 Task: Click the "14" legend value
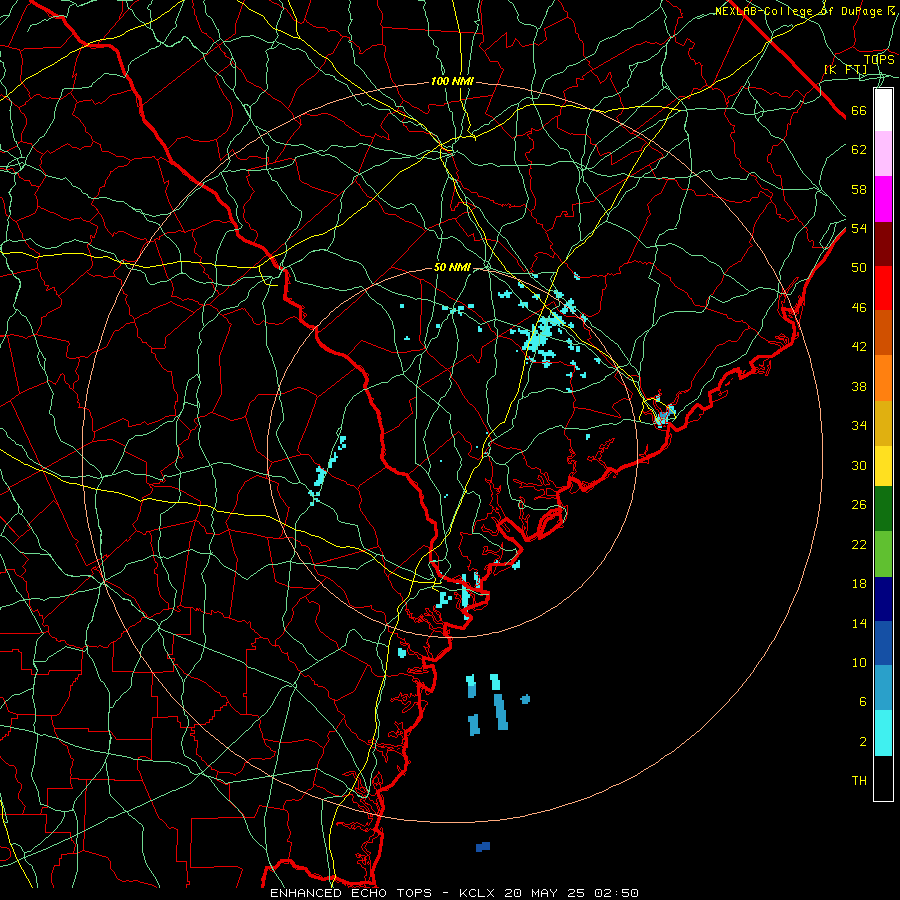click(859, 623)
